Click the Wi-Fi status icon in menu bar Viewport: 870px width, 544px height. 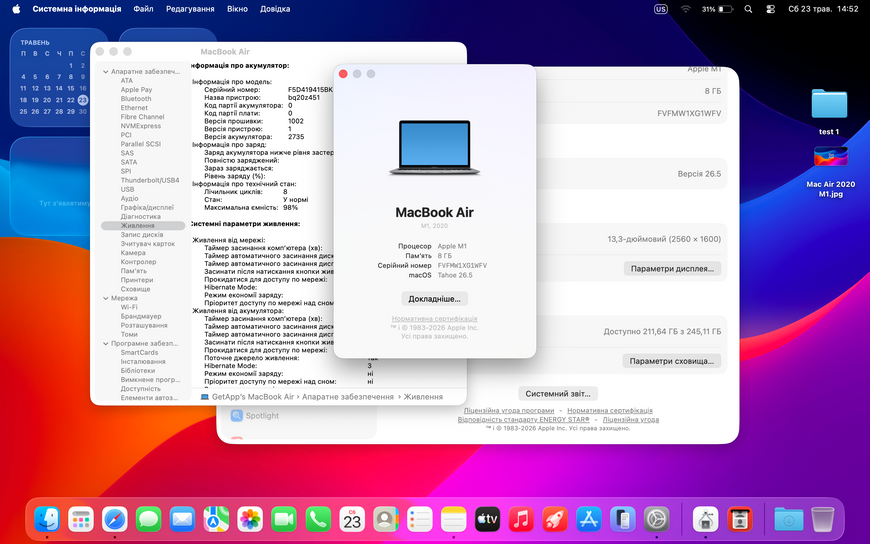685,9
